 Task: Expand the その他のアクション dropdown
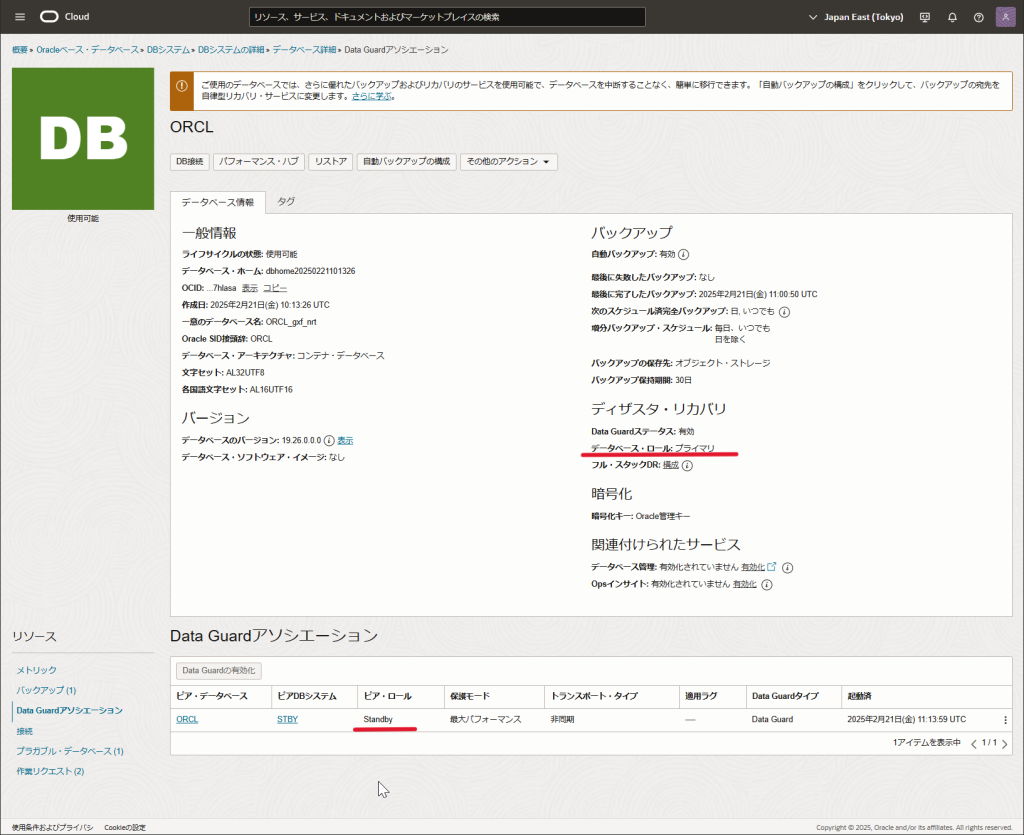(x=509, y=161)
